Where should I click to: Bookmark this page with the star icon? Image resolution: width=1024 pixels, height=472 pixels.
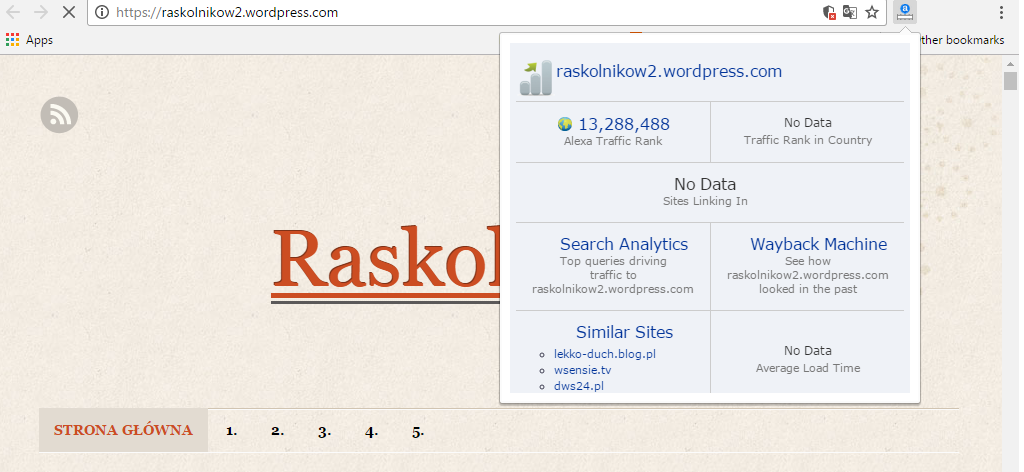pos(872,12)
